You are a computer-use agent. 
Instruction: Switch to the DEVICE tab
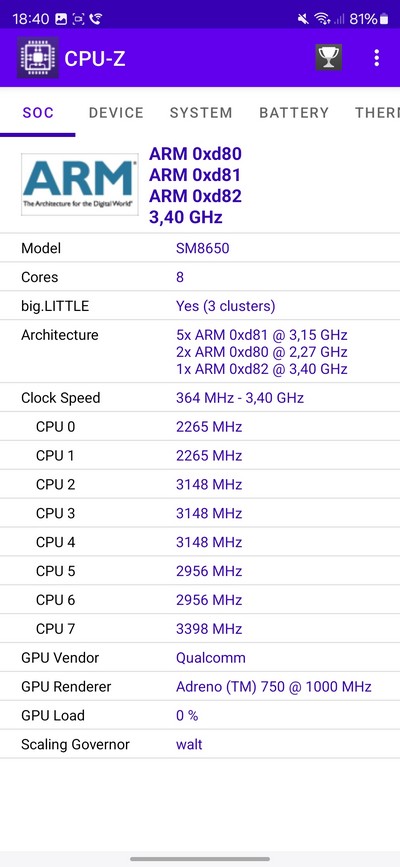[x=116, y=113]
